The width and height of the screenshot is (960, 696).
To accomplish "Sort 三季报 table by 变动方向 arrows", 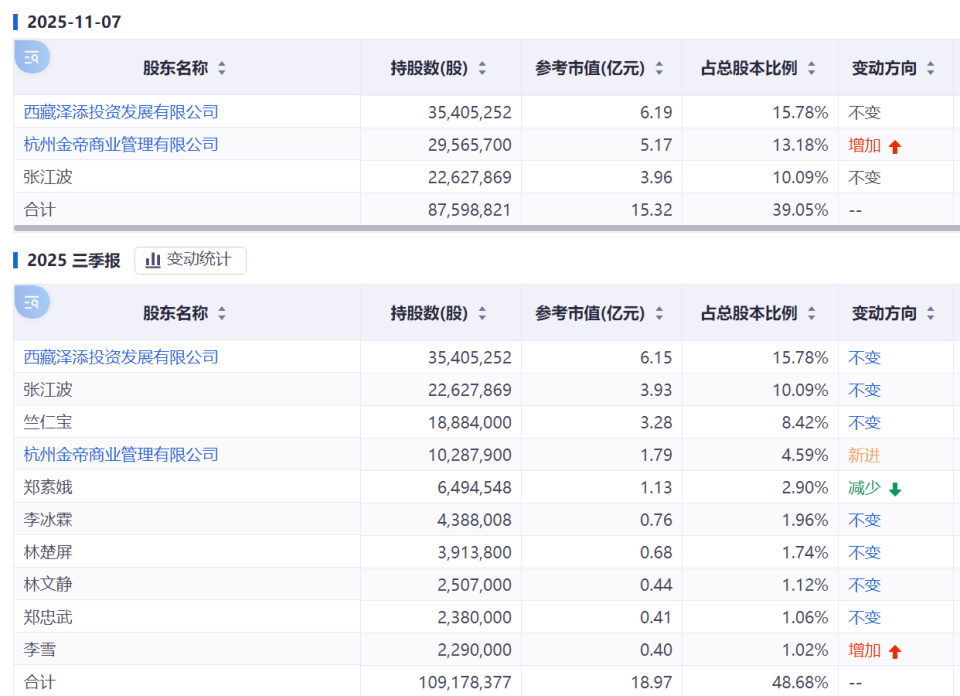I will 930,313.
